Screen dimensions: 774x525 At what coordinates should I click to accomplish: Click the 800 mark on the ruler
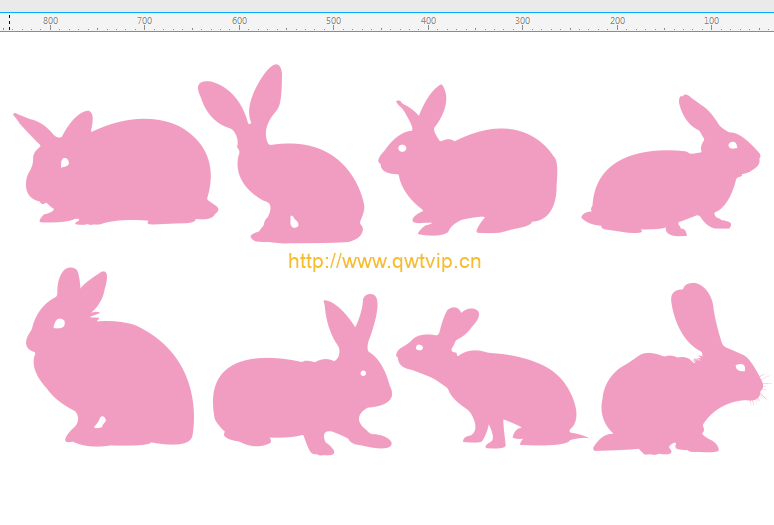click(50, 21)
